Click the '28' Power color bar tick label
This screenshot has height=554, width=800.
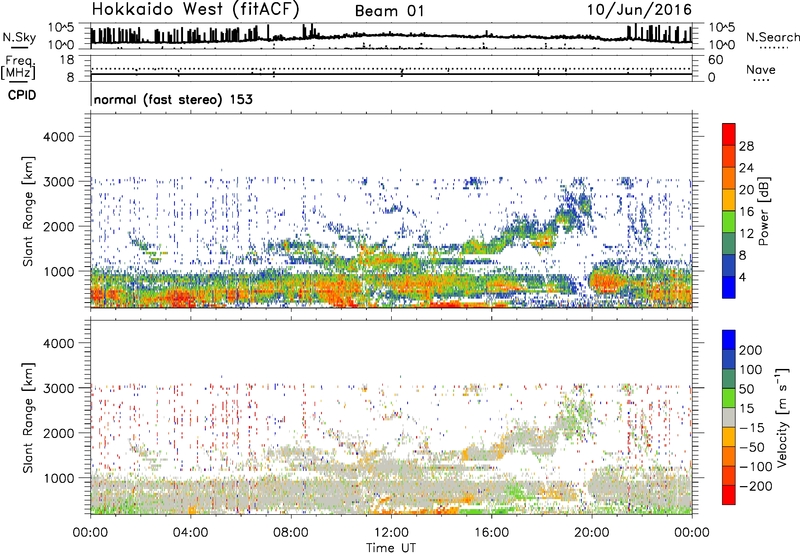(x=746, y=146)
